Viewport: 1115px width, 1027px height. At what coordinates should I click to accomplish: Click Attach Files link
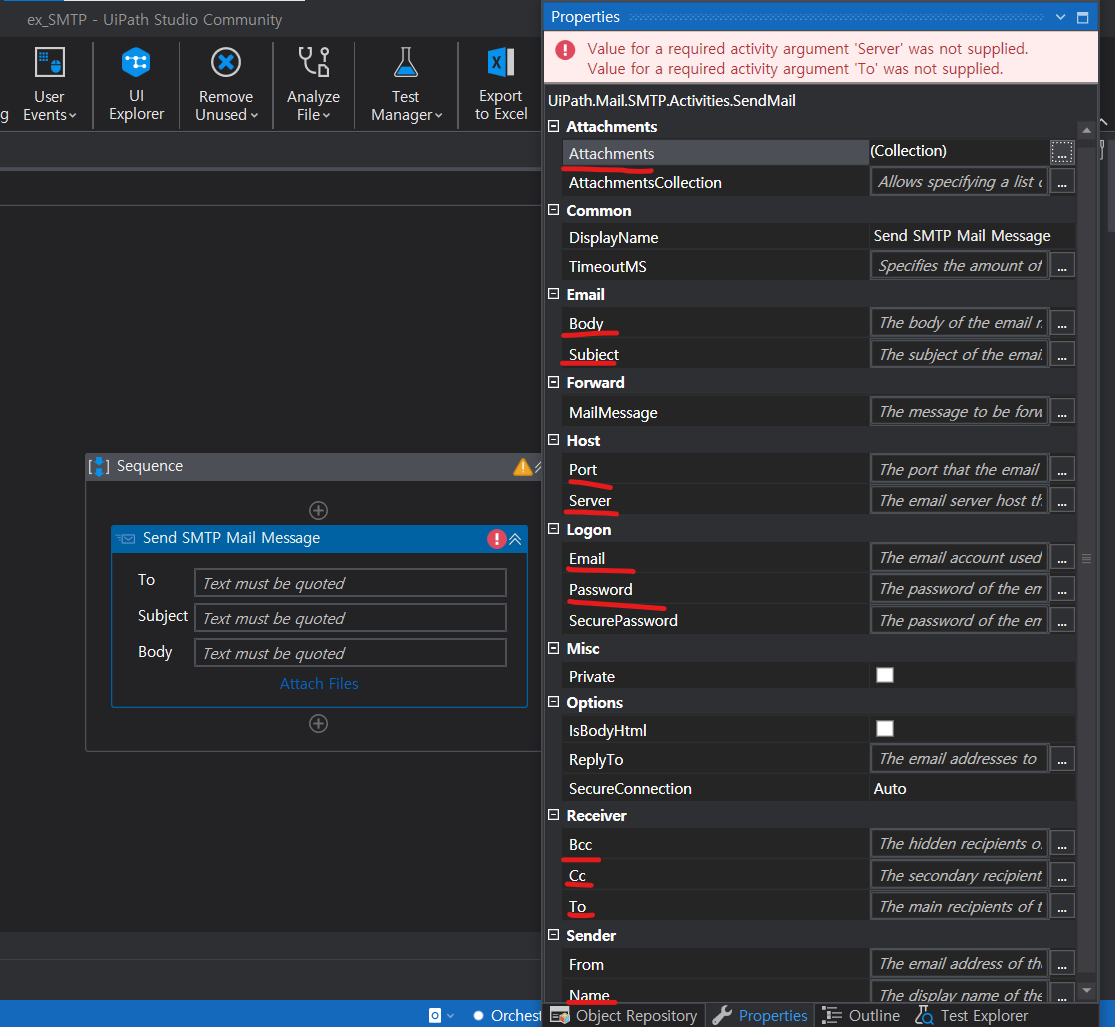[319, 684]
